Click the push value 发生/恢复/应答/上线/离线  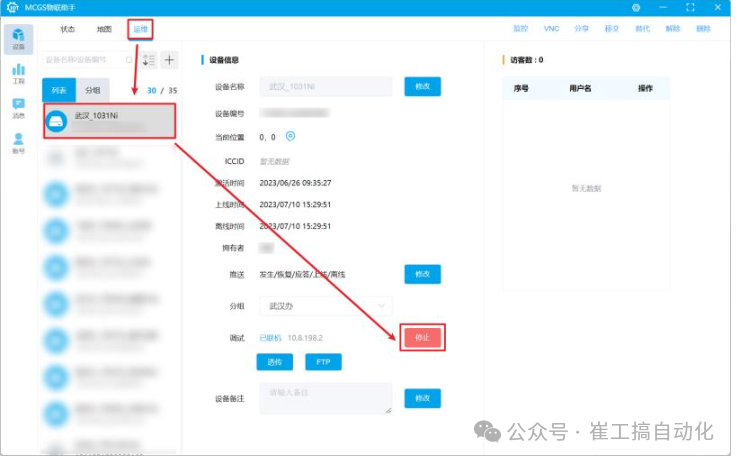pyautogui.click(x=302, y=274)
